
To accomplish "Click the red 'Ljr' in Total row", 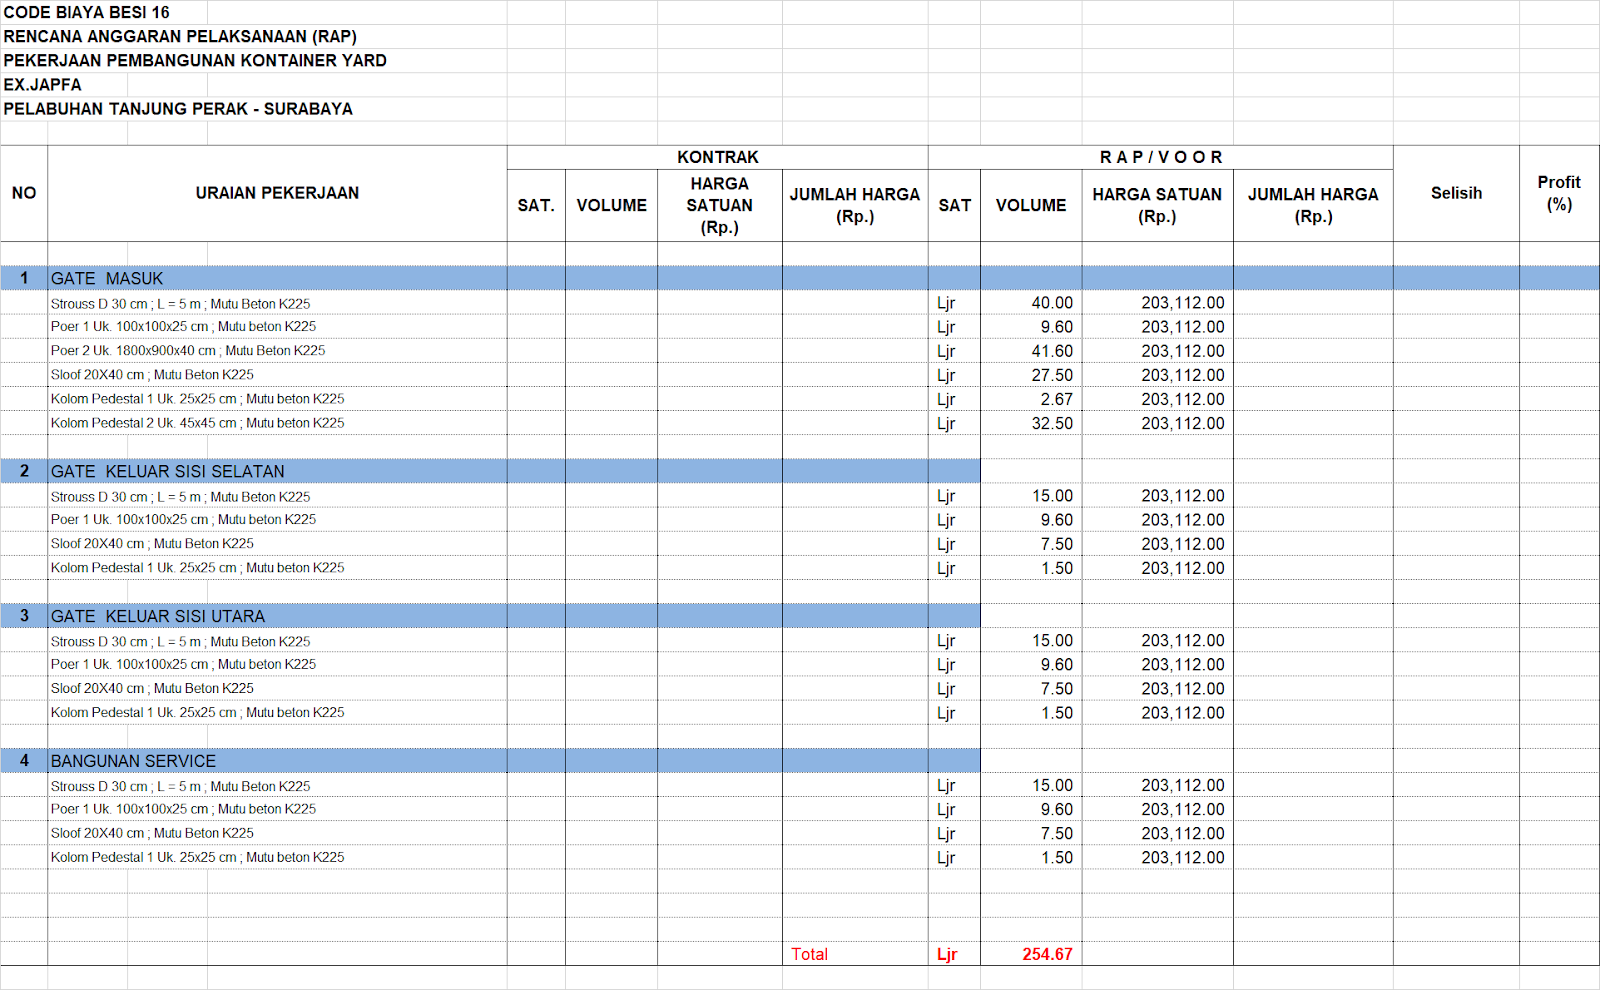I will click(x=946, y=955).
